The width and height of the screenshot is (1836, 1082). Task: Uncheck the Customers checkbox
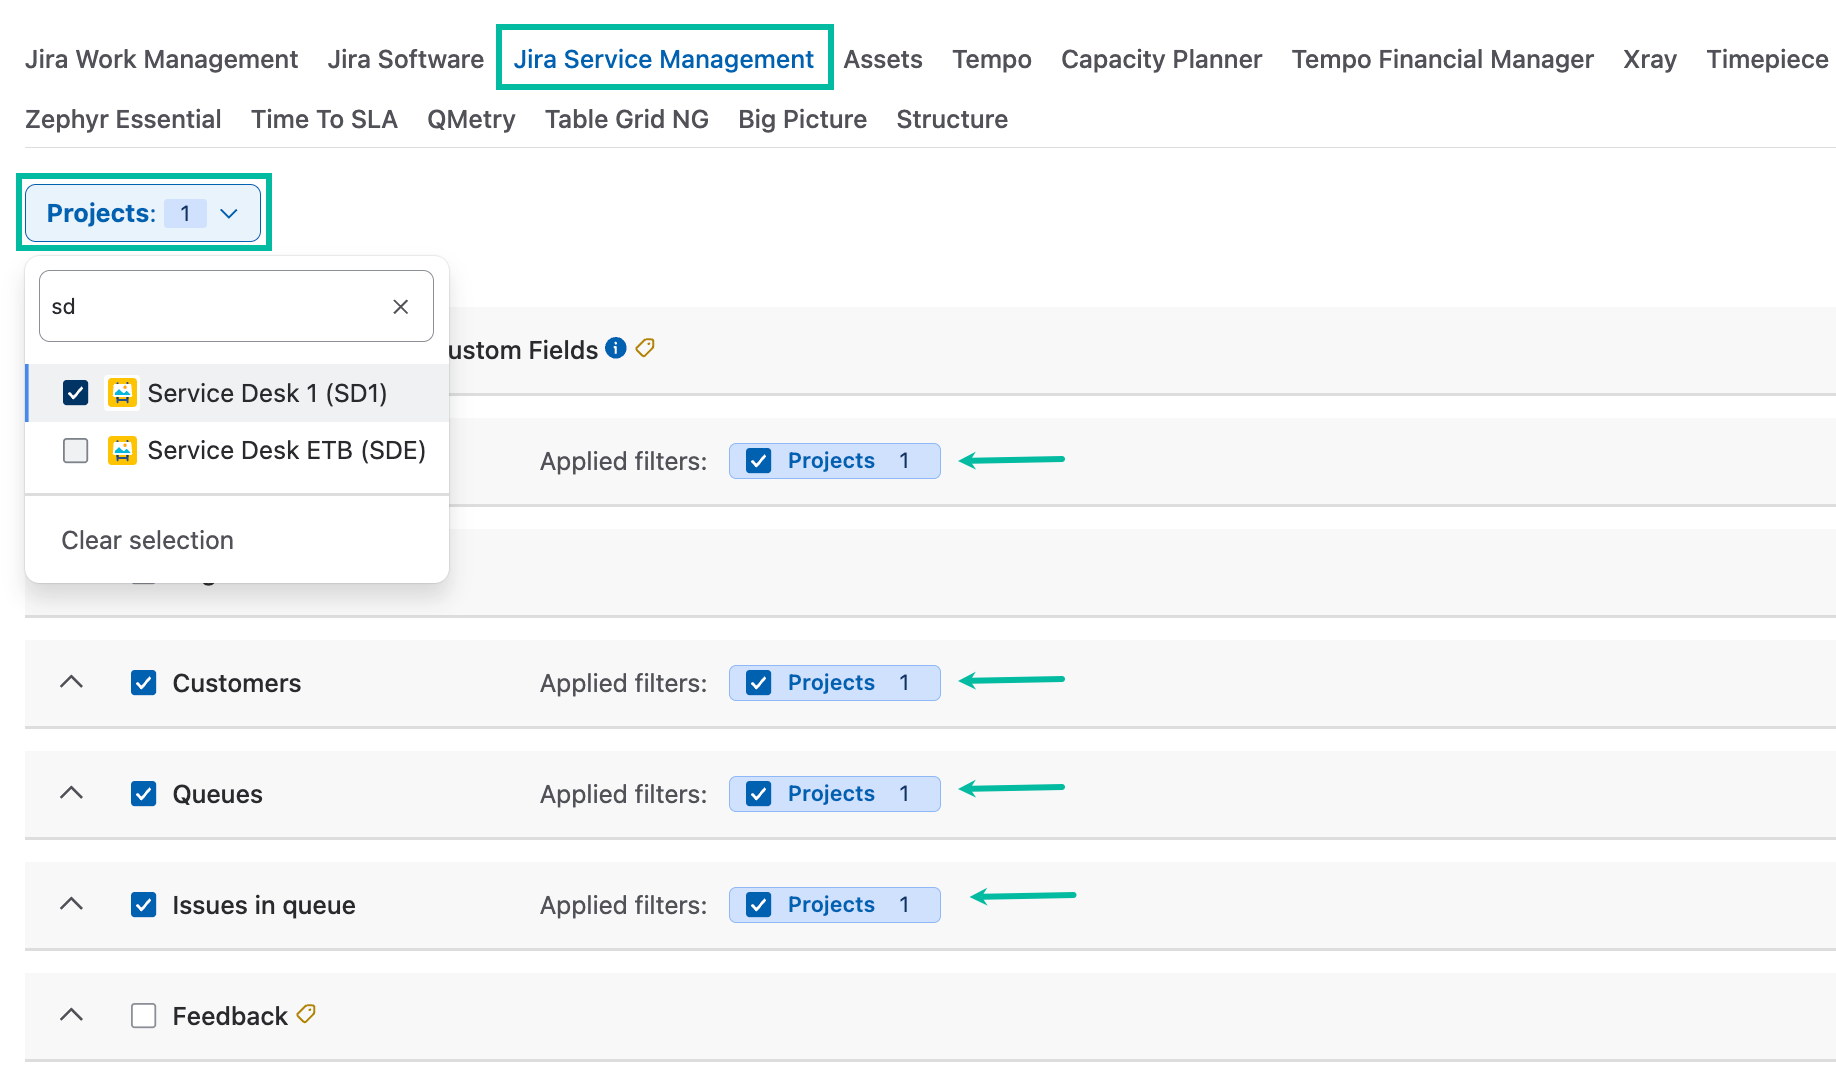144,683
